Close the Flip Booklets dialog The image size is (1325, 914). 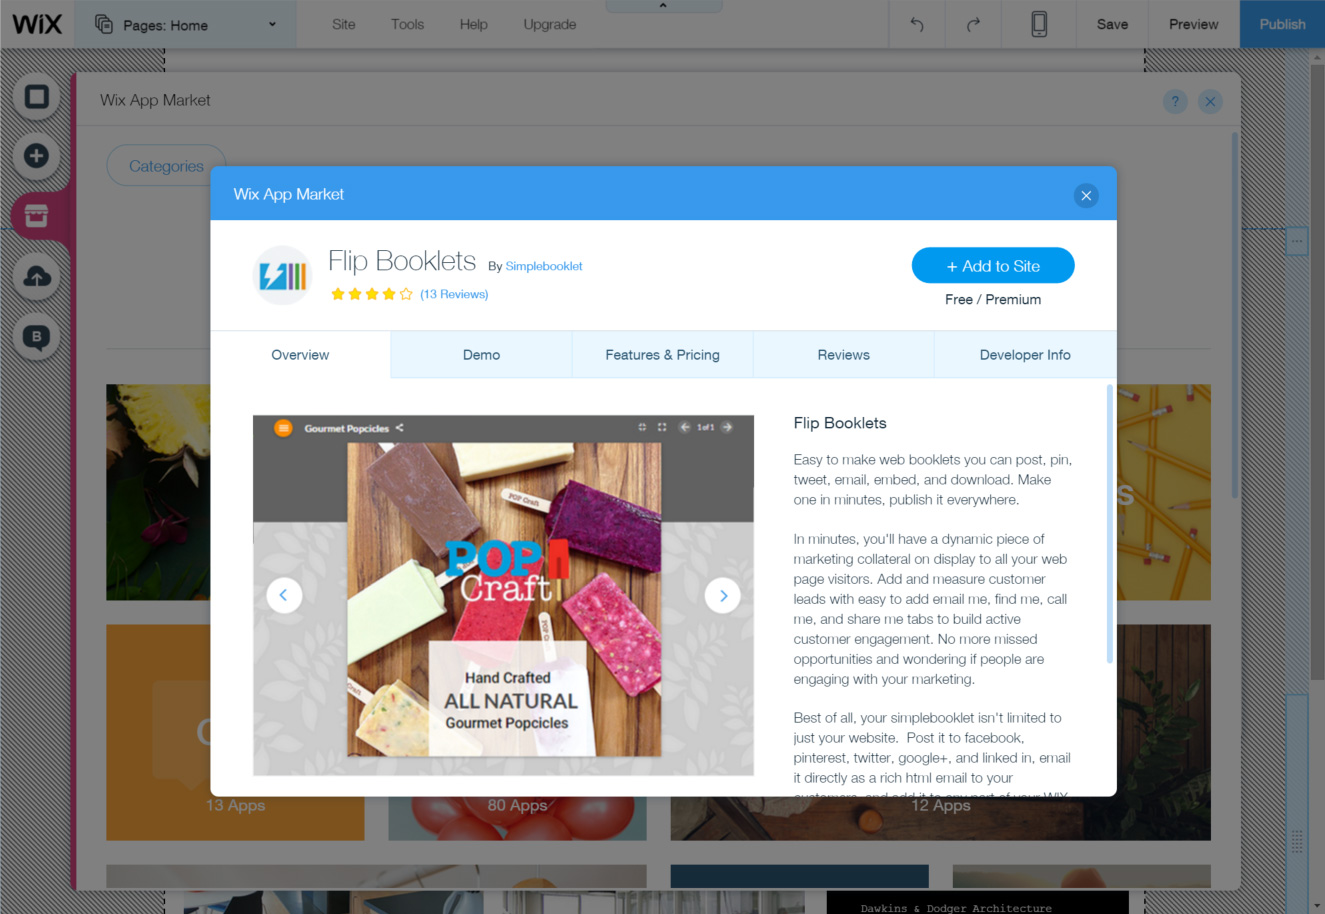pos(1086,195)
